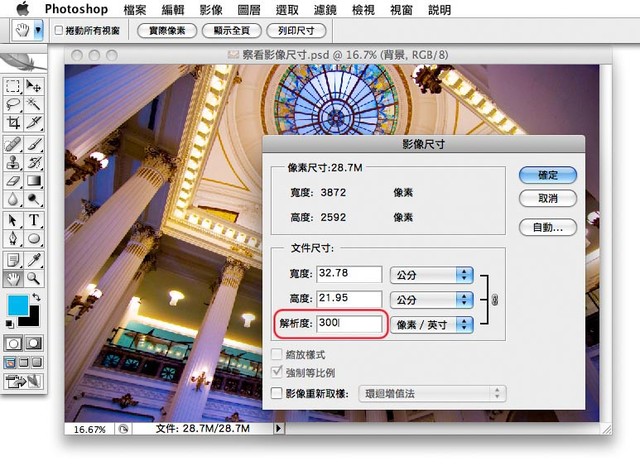Select the Hand tool in toolbox
640x466 pixels.
click(13, 279)
